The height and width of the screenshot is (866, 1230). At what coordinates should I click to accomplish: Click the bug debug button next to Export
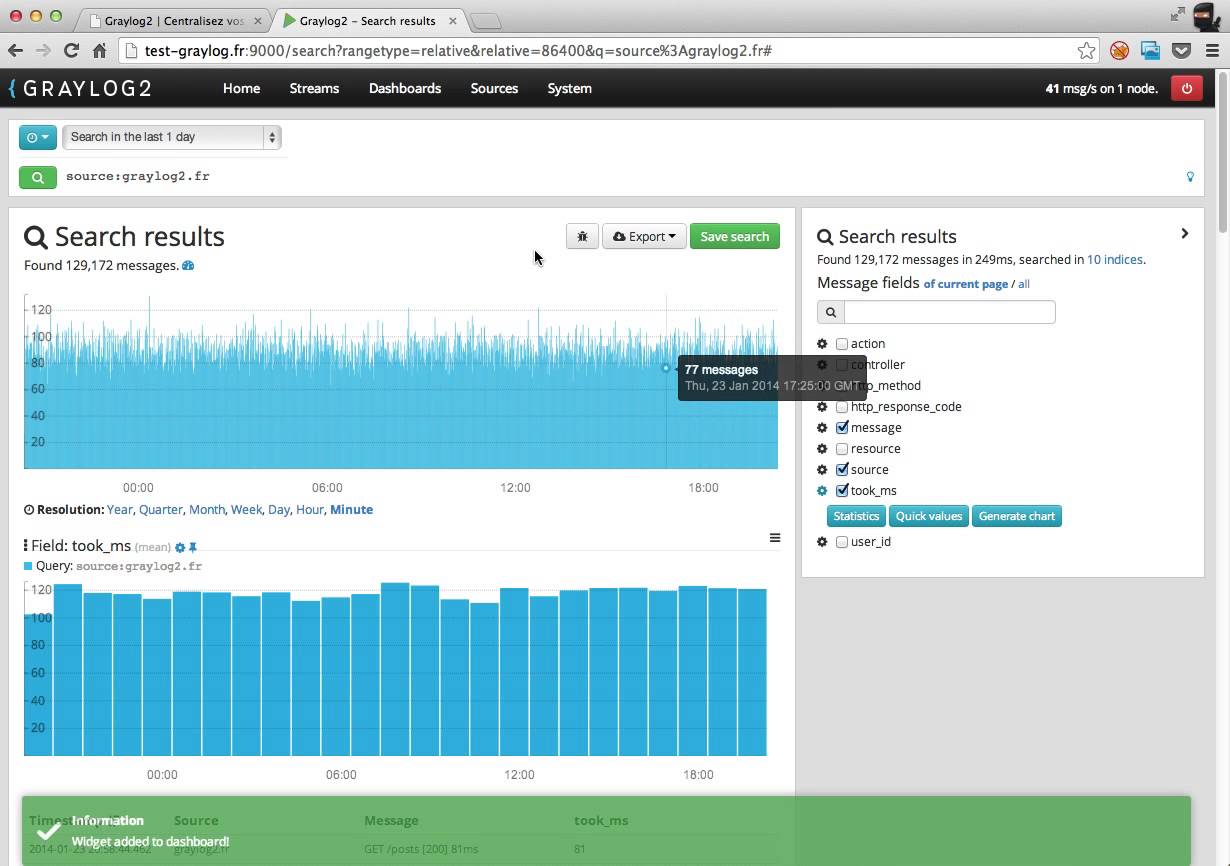coord(582,237)
